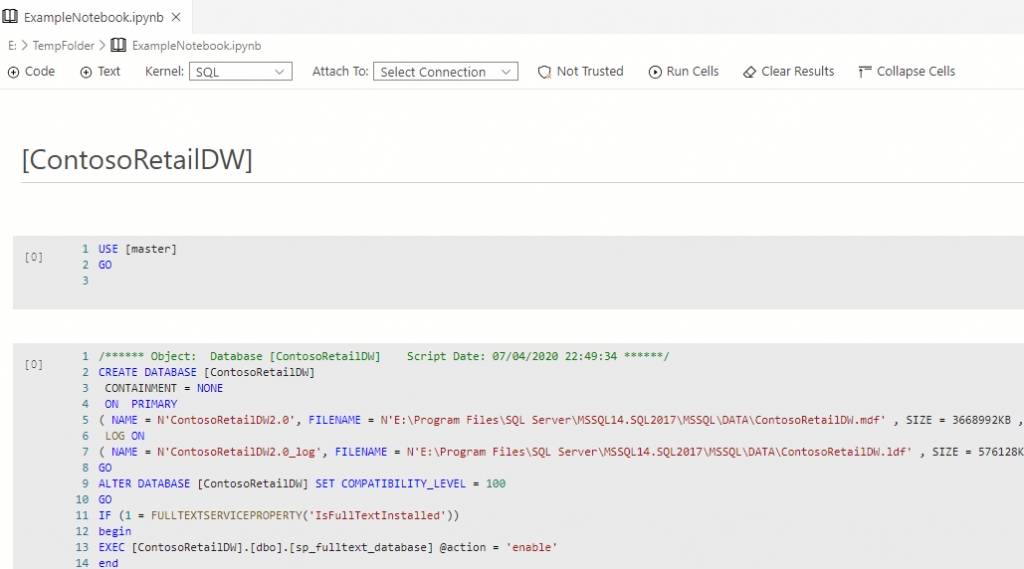1024x569 pixels.
Task: Click the SET COMPATIBILITY_LEVEL = 100 line
Action: [302, 483]
